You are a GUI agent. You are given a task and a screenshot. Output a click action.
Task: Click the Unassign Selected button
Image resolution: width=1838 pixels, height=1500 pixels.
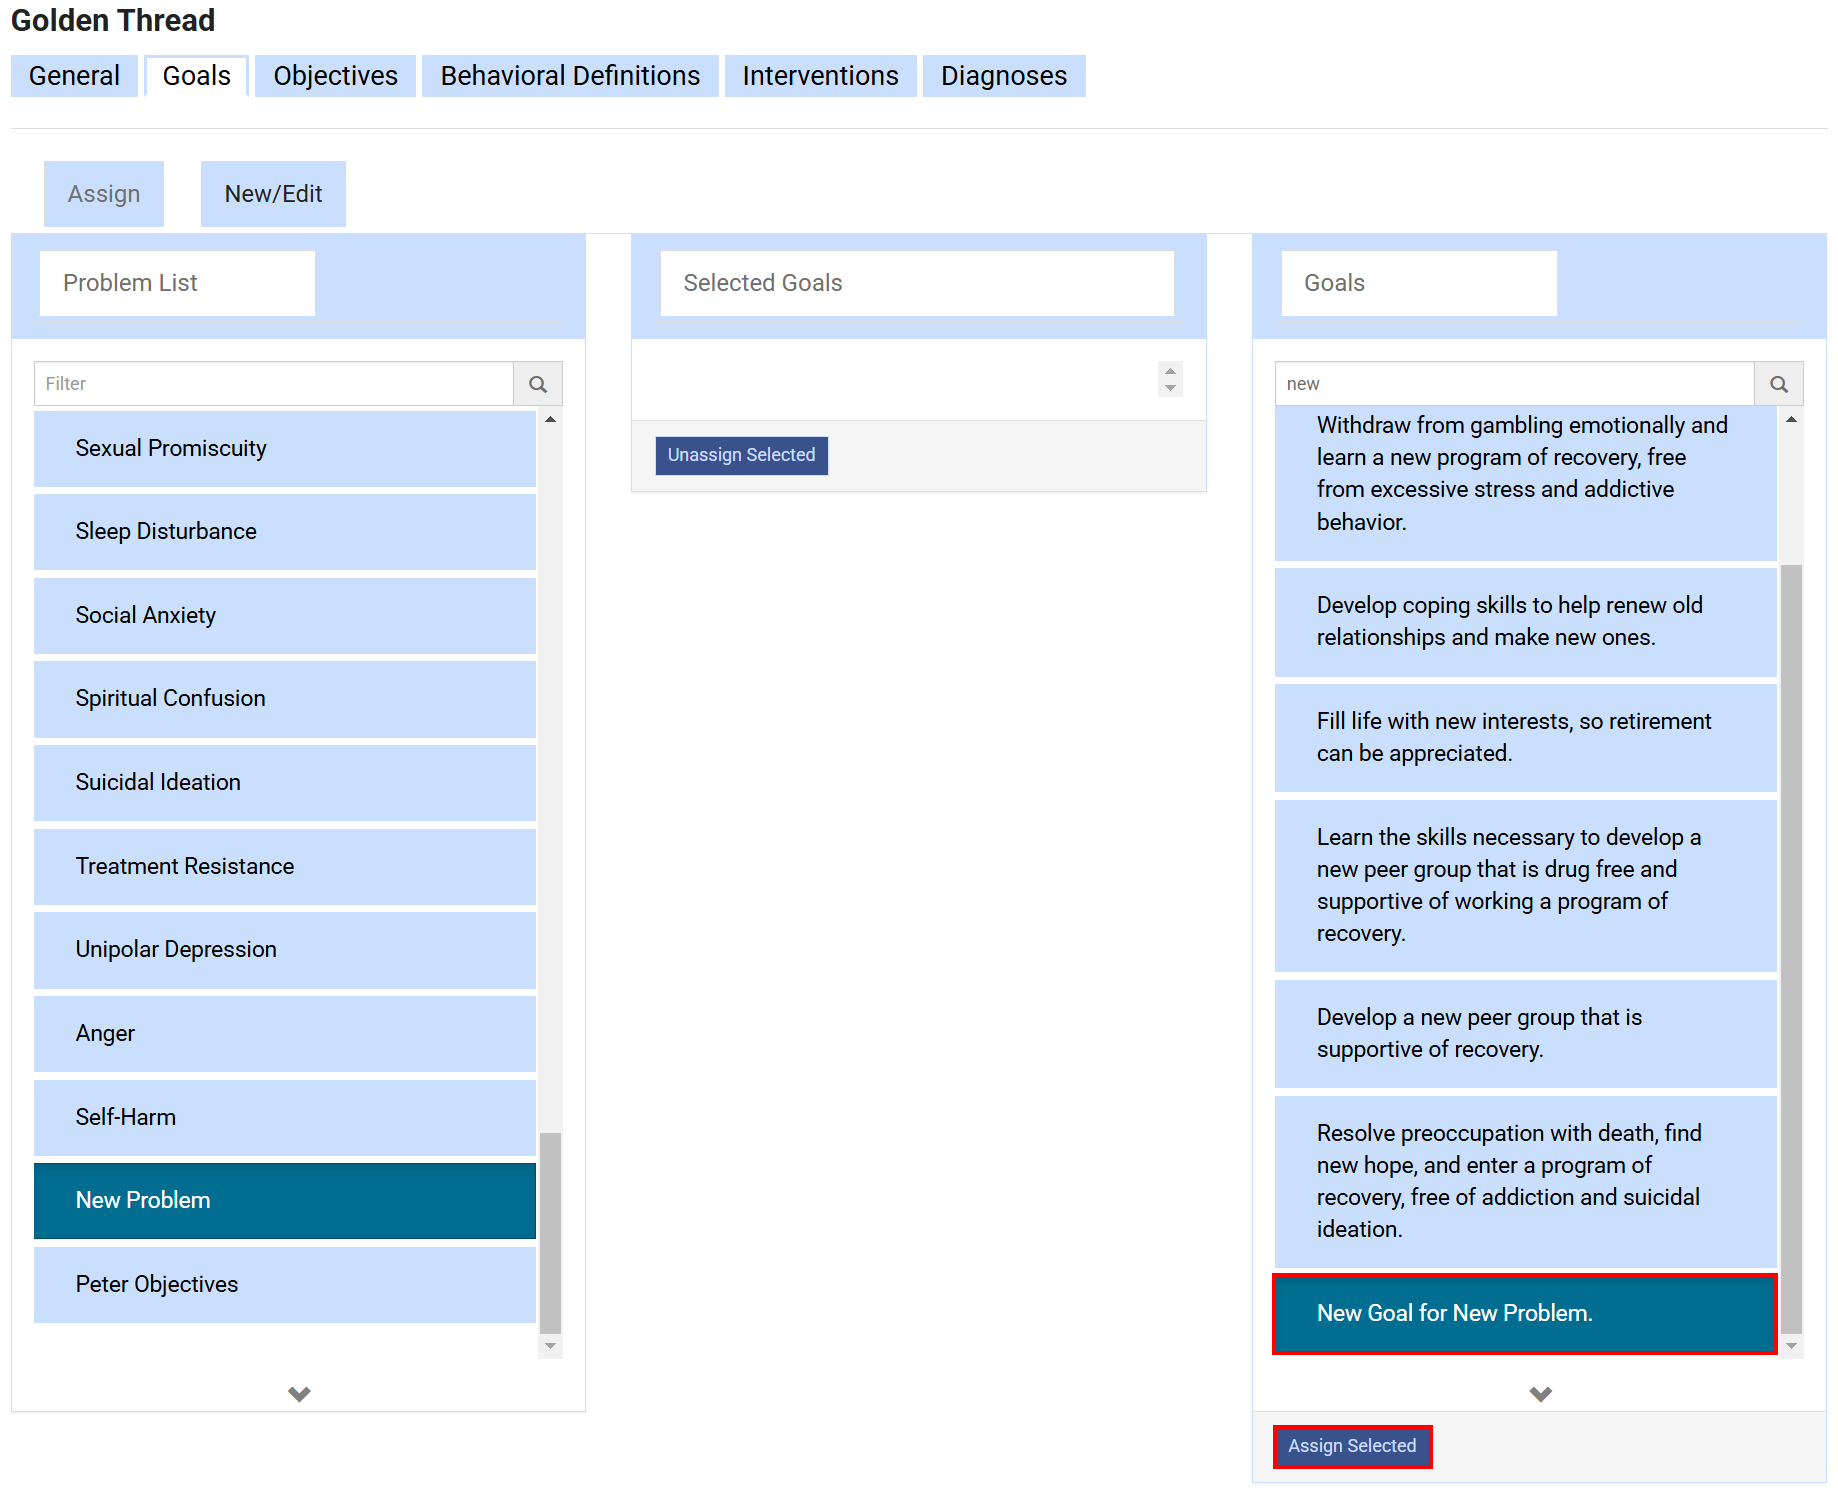point(741,455)
